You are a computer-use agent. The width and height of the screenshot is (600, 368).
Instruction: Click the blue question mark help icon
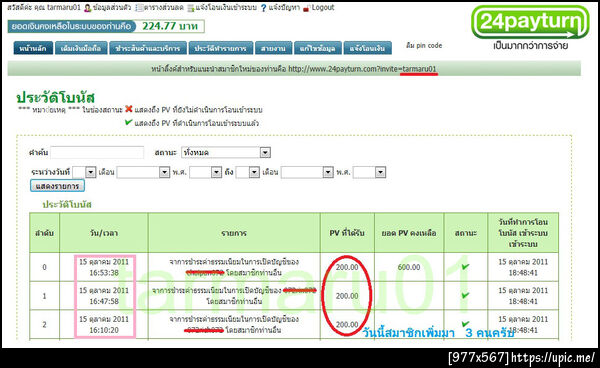click(x=263, y=8)
